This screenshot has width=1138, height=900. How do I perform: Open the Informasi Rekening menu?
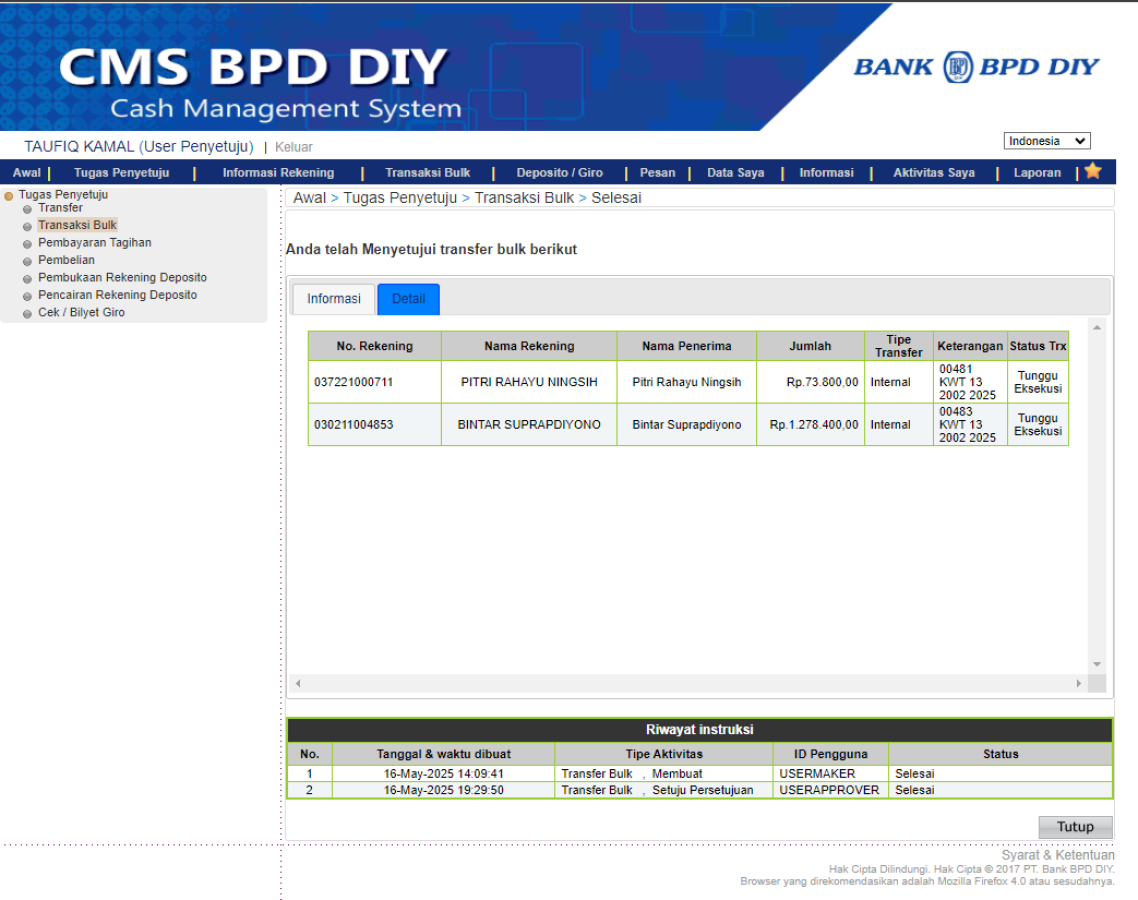(x=278, y=173)
